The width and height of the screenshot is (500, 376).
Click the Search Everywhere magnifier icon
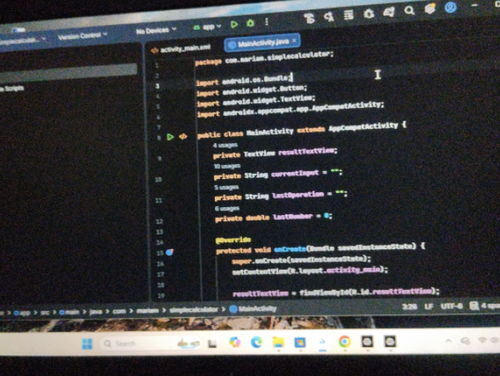click(409, 11)
